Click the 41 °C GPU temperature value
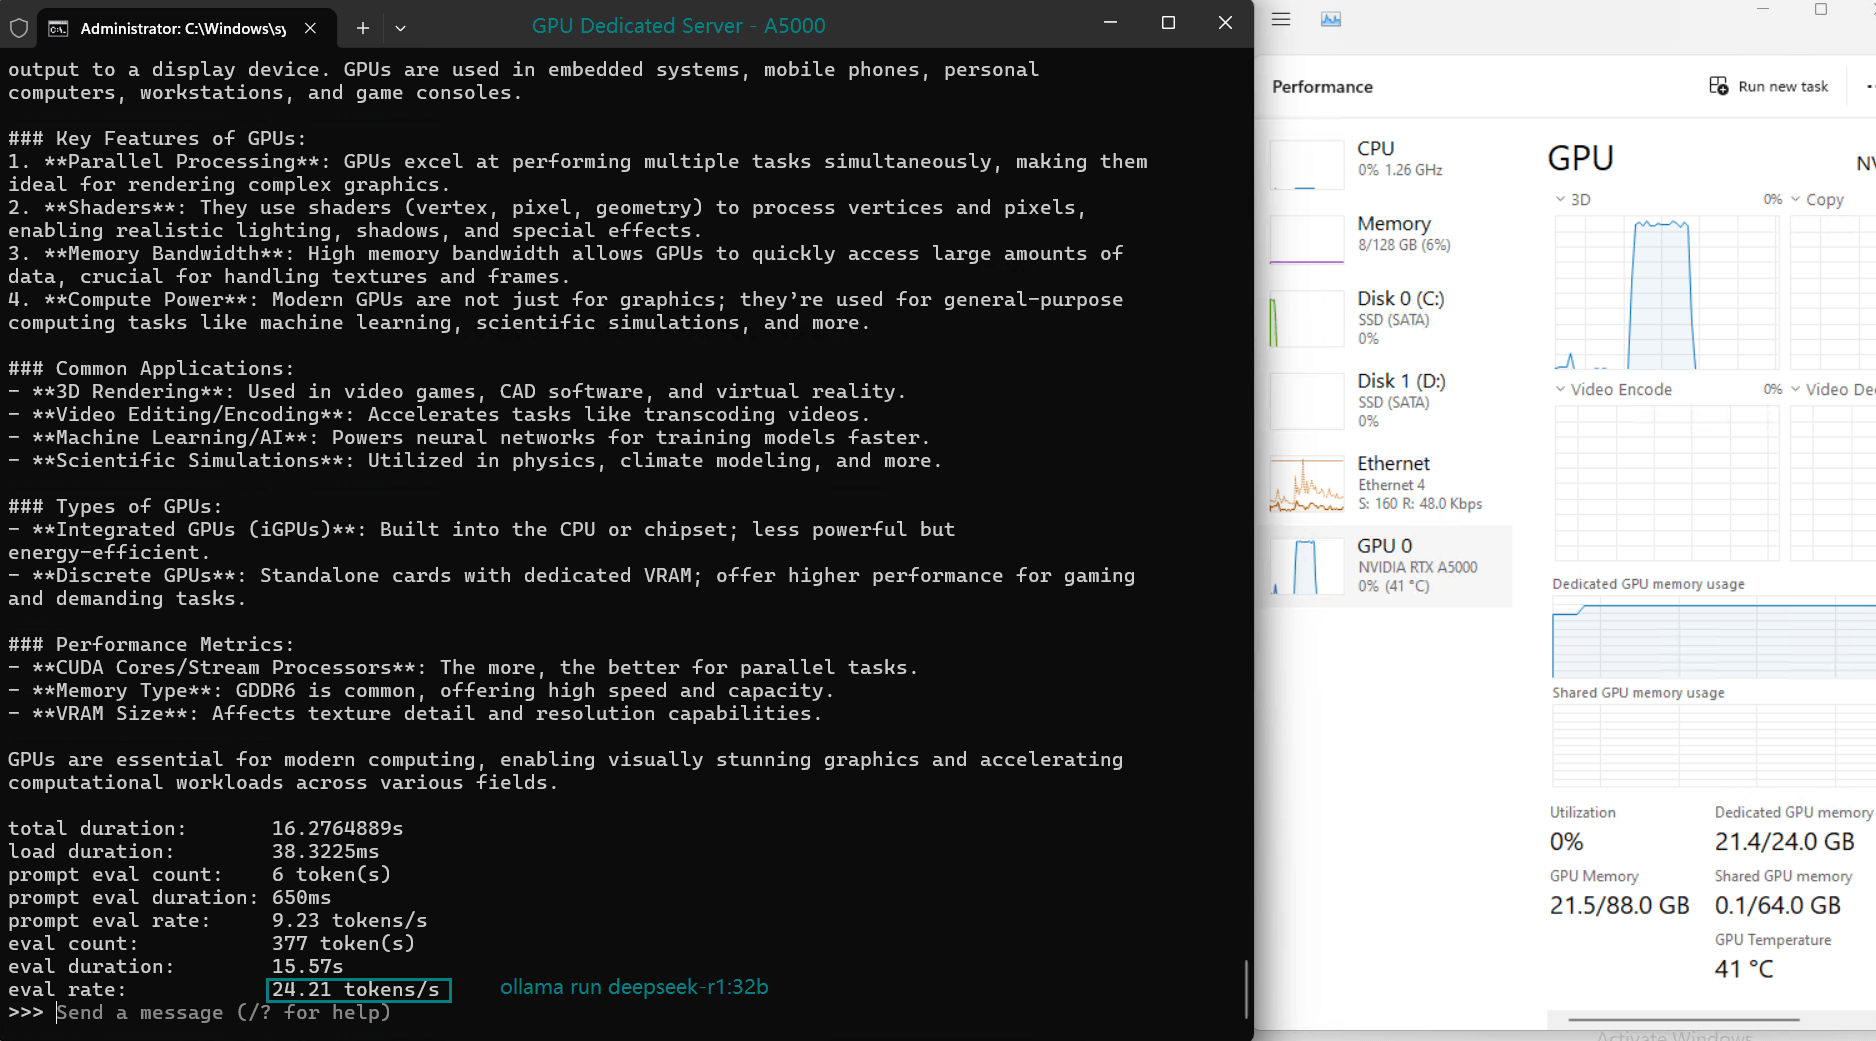This screenshot has width=1876, height=1041. pos(1743,968)
